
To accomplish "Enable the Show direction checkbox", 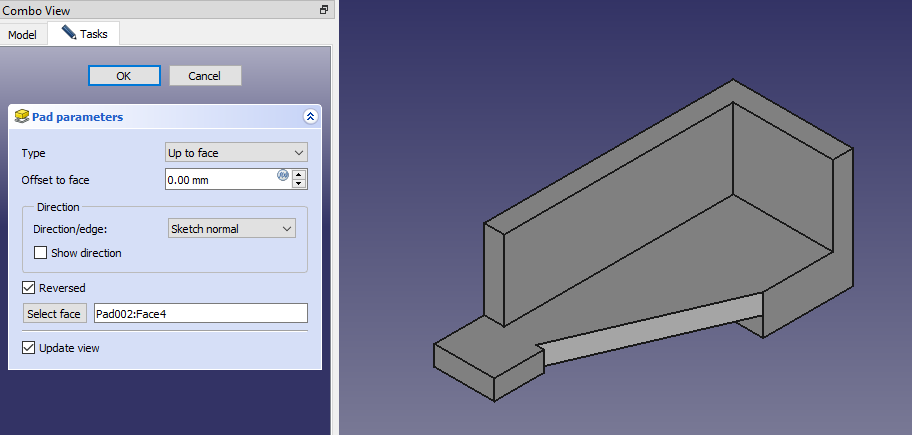I will [41, 253].
